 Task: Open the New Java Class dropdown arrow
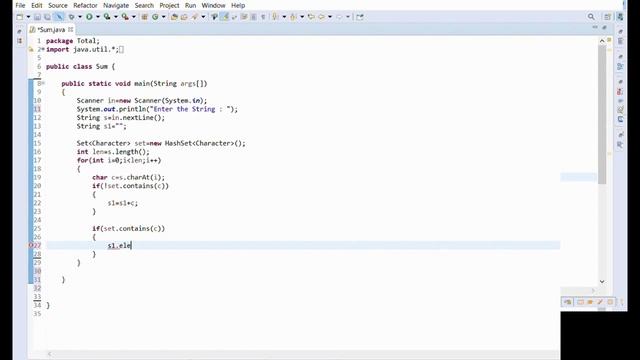pos(164,17)
